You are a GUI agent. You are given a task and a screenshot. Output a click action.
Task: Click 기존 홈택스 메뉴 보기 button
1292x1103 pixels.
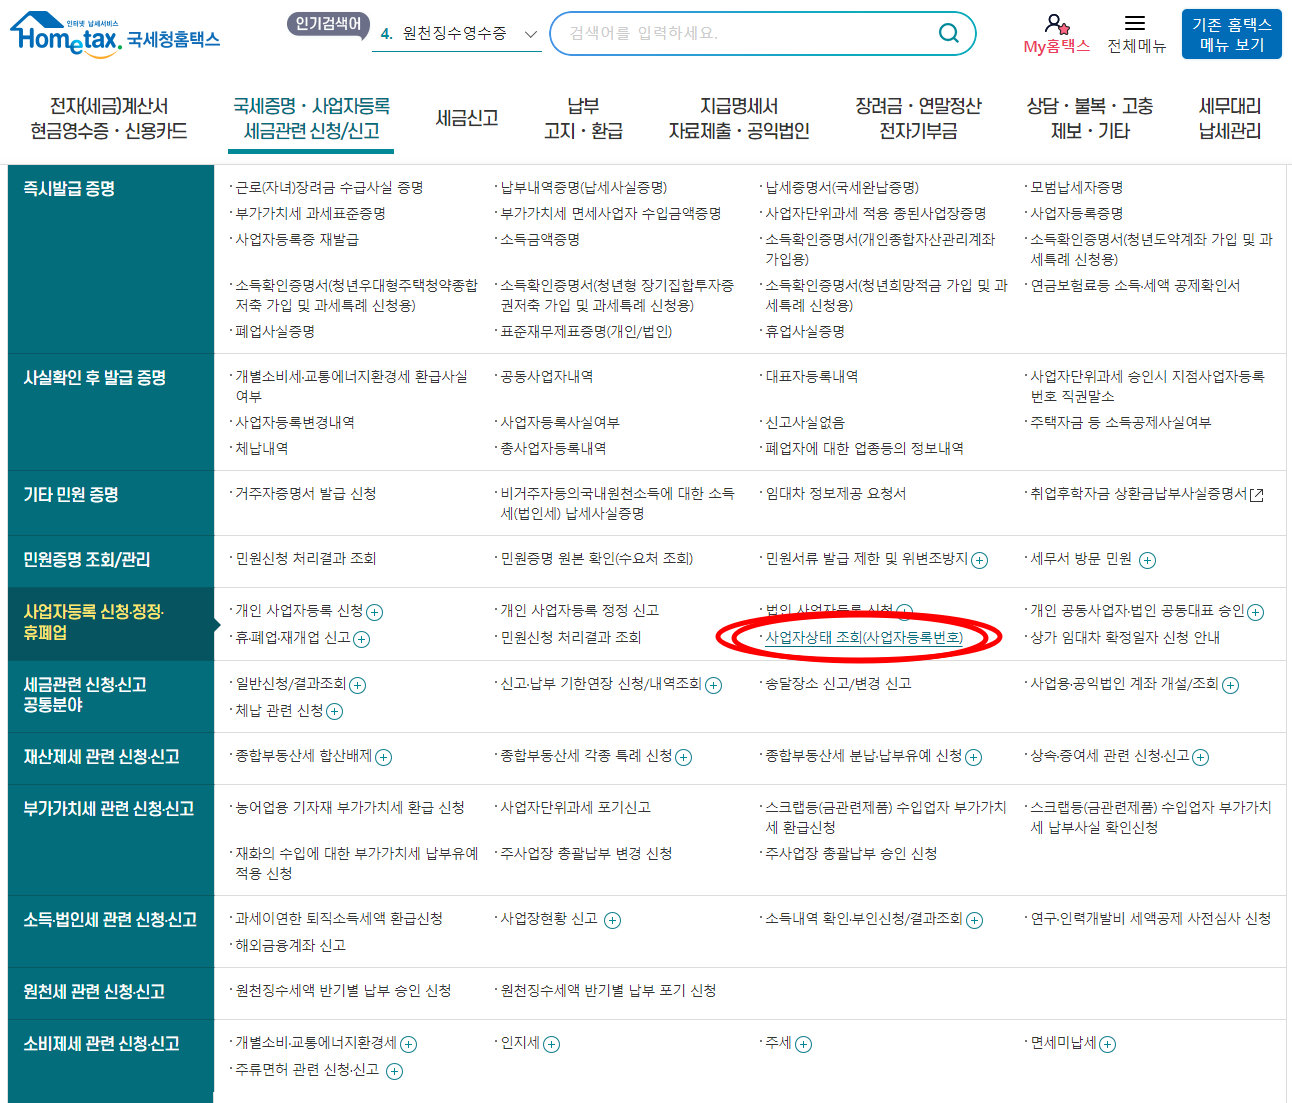[1231, 34]
